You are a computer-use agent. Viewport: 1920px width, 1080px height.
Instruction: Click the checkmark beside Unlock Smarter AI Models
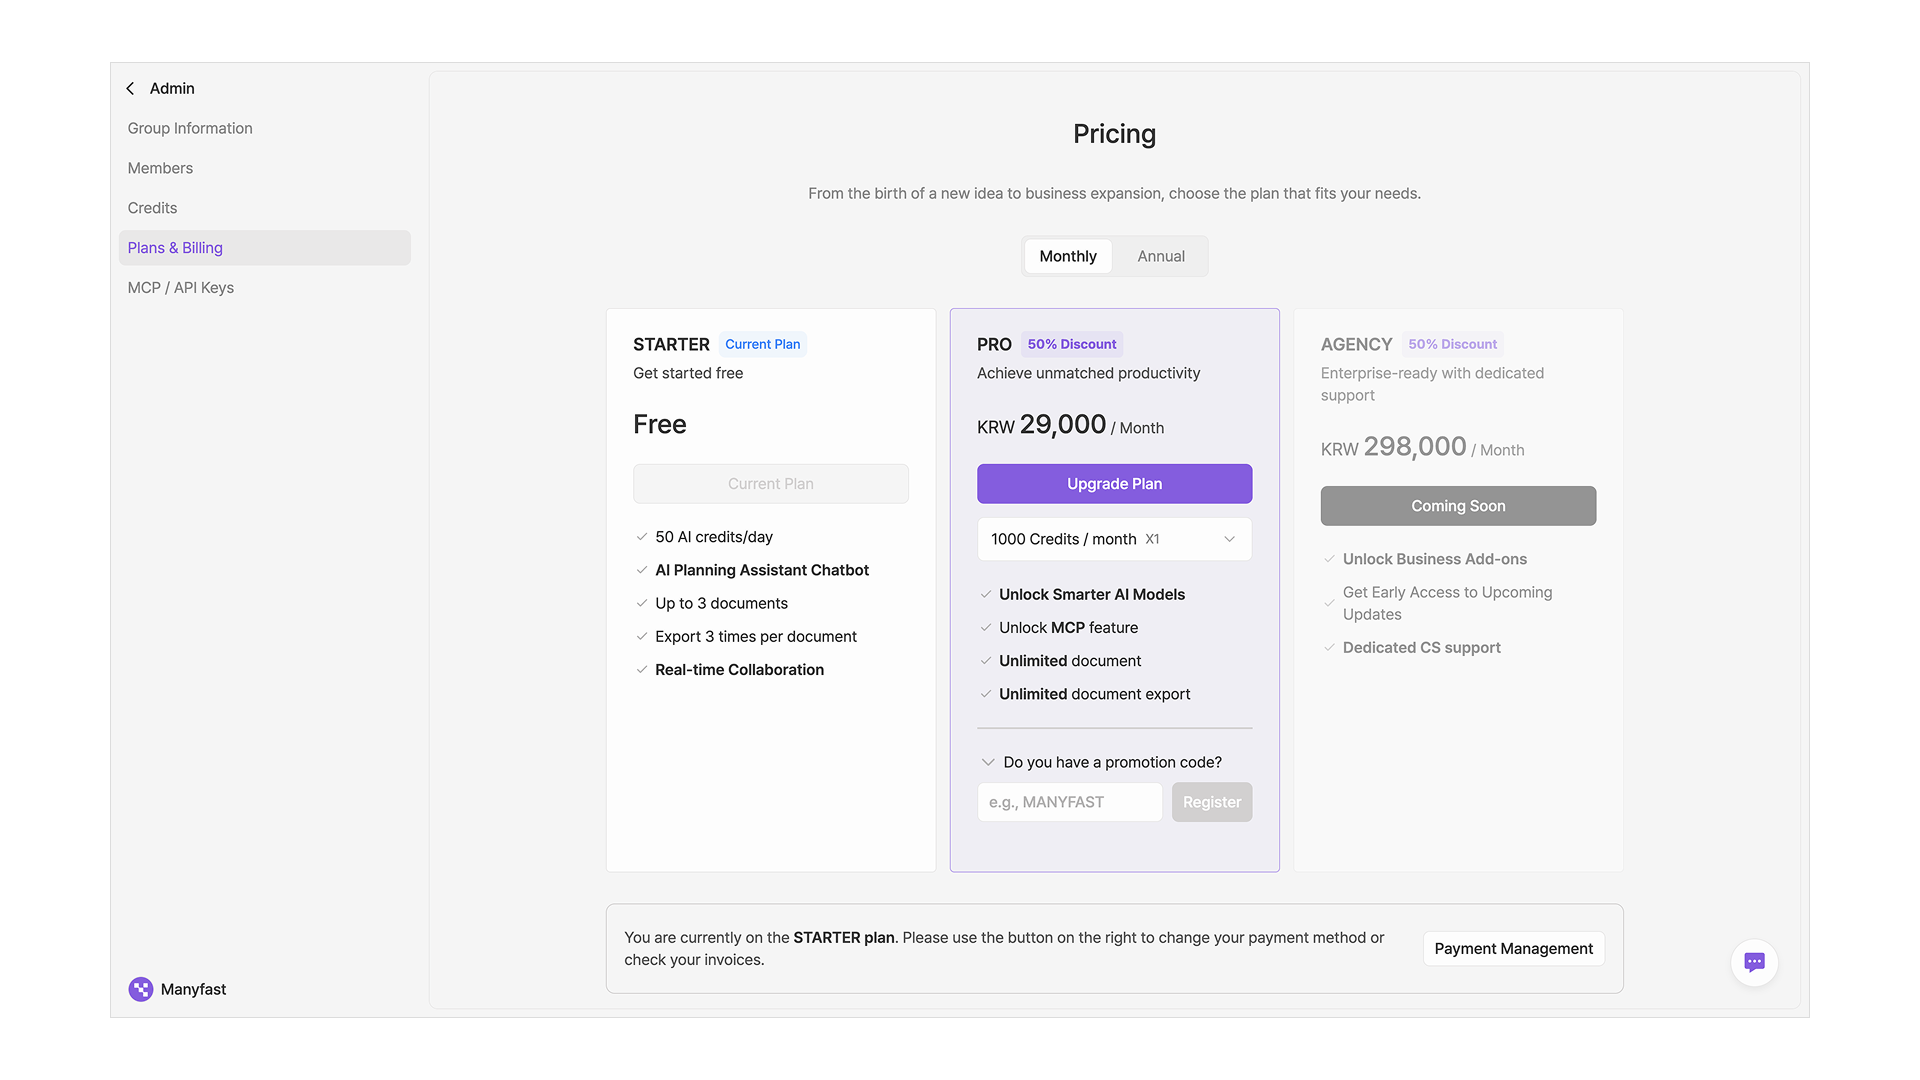pos(986,594)
